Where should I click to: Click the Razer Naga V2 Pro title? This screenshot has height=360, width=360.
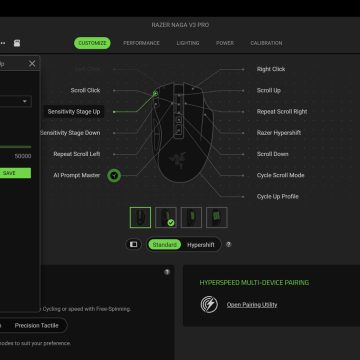click(x=180, y=25)
